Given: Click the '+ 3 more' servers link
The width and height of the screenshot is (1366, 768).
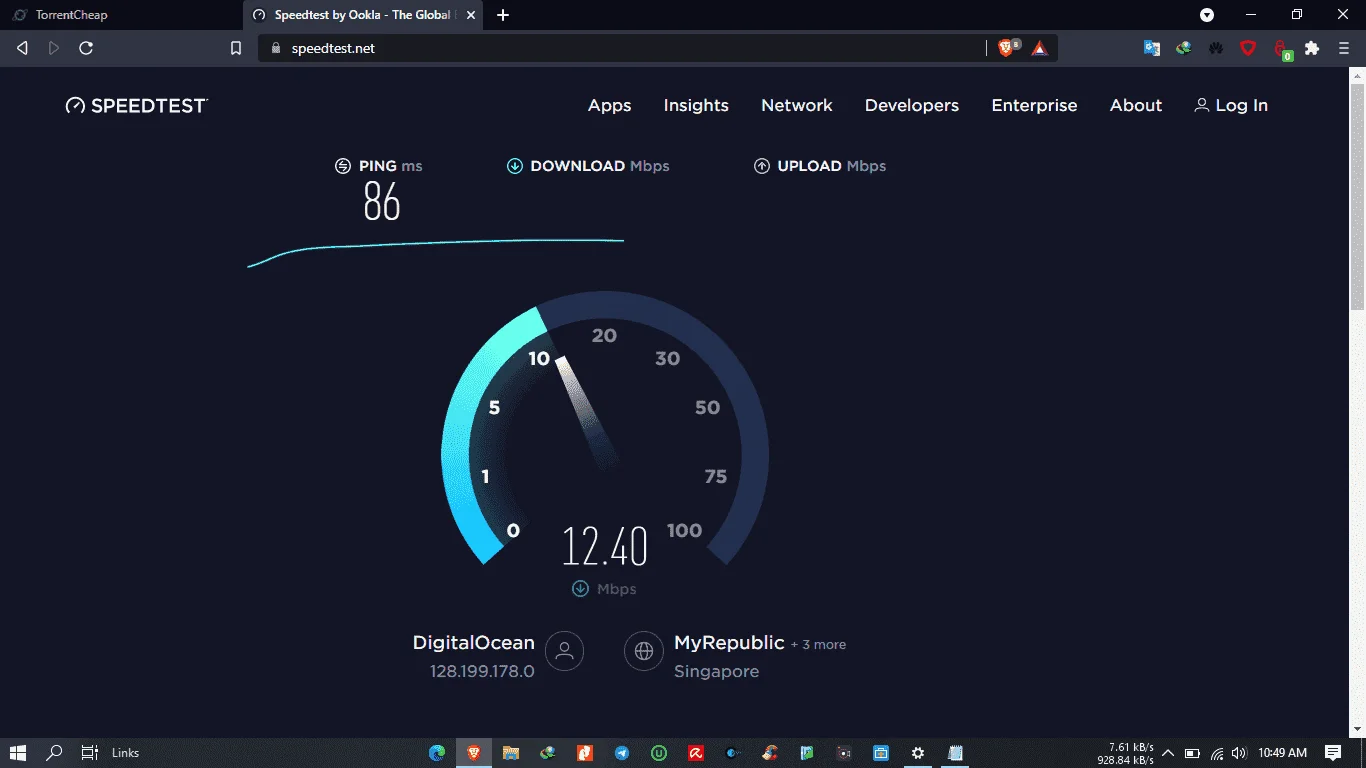Looking at the screenshot, I should click(818, 645).
